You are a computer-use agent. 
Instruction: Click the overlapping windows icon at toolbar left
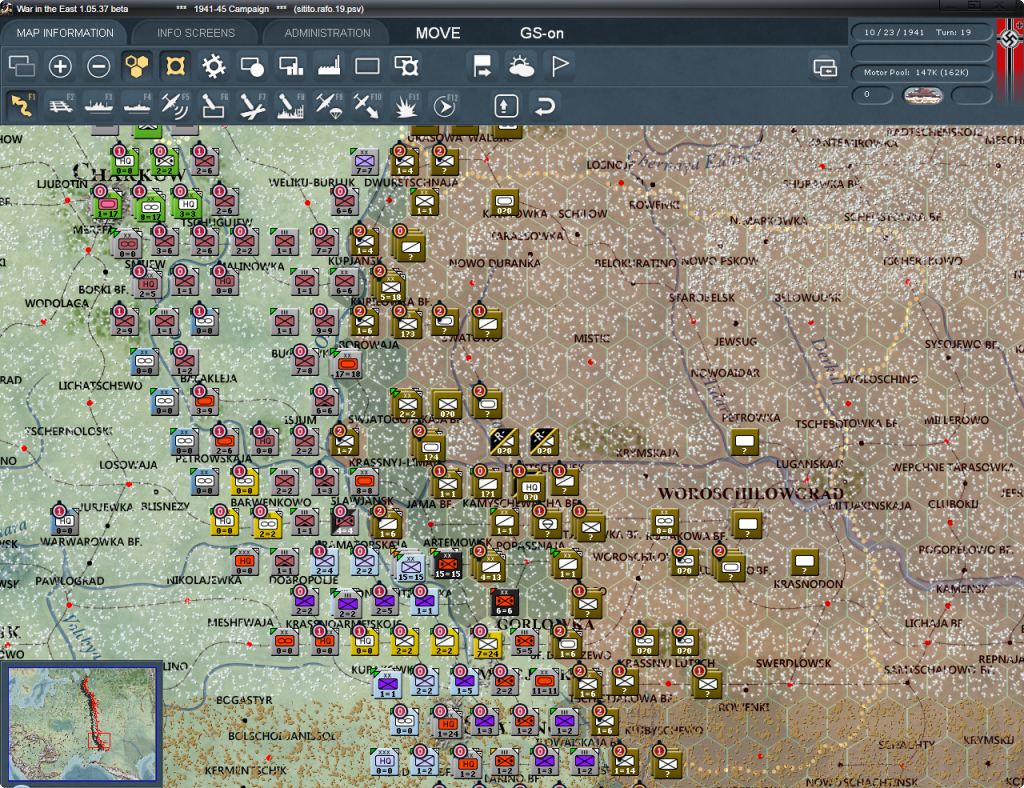point(22,66)
